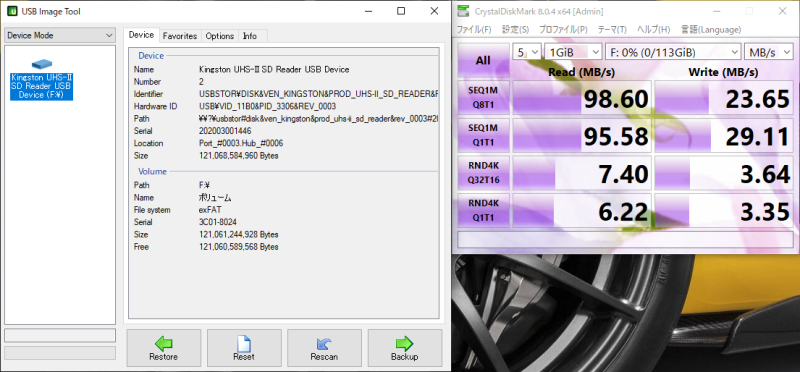Viewport: 800px width, 372px height.
Task: Open the ファイル(F) menu
Action: pos(474,30)
